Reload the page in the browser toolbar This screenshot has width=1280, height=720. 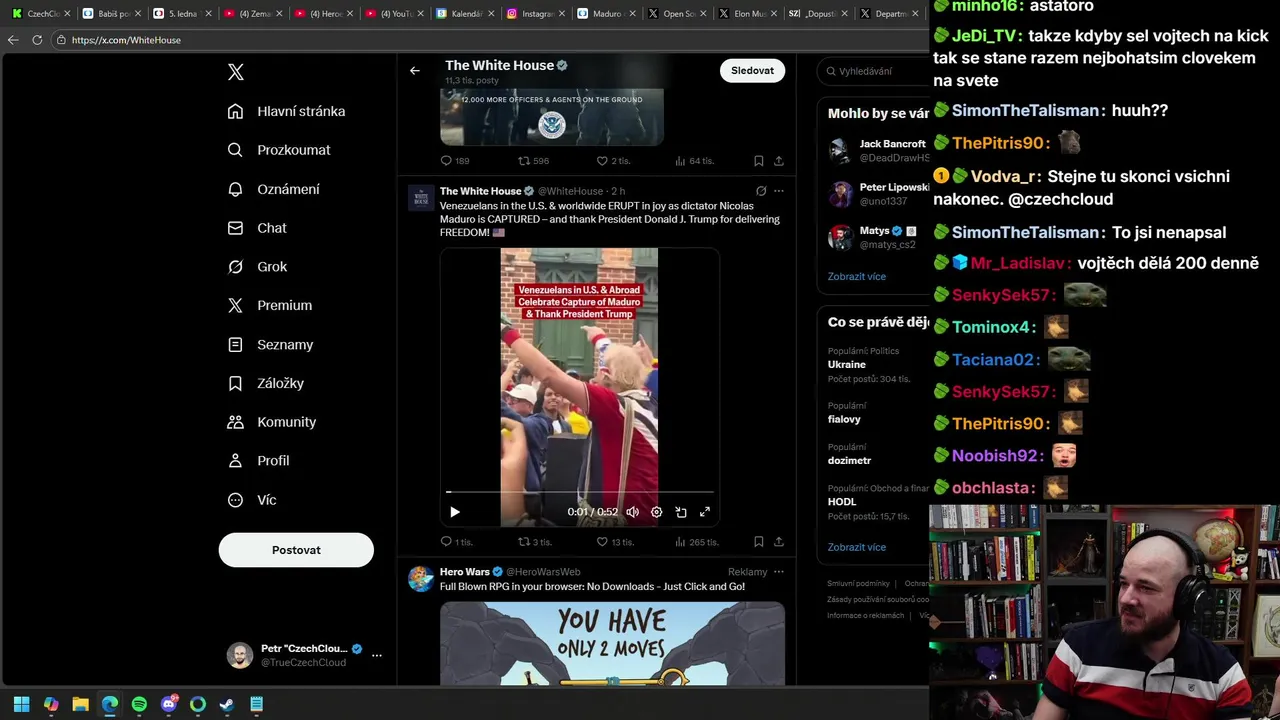37,40
